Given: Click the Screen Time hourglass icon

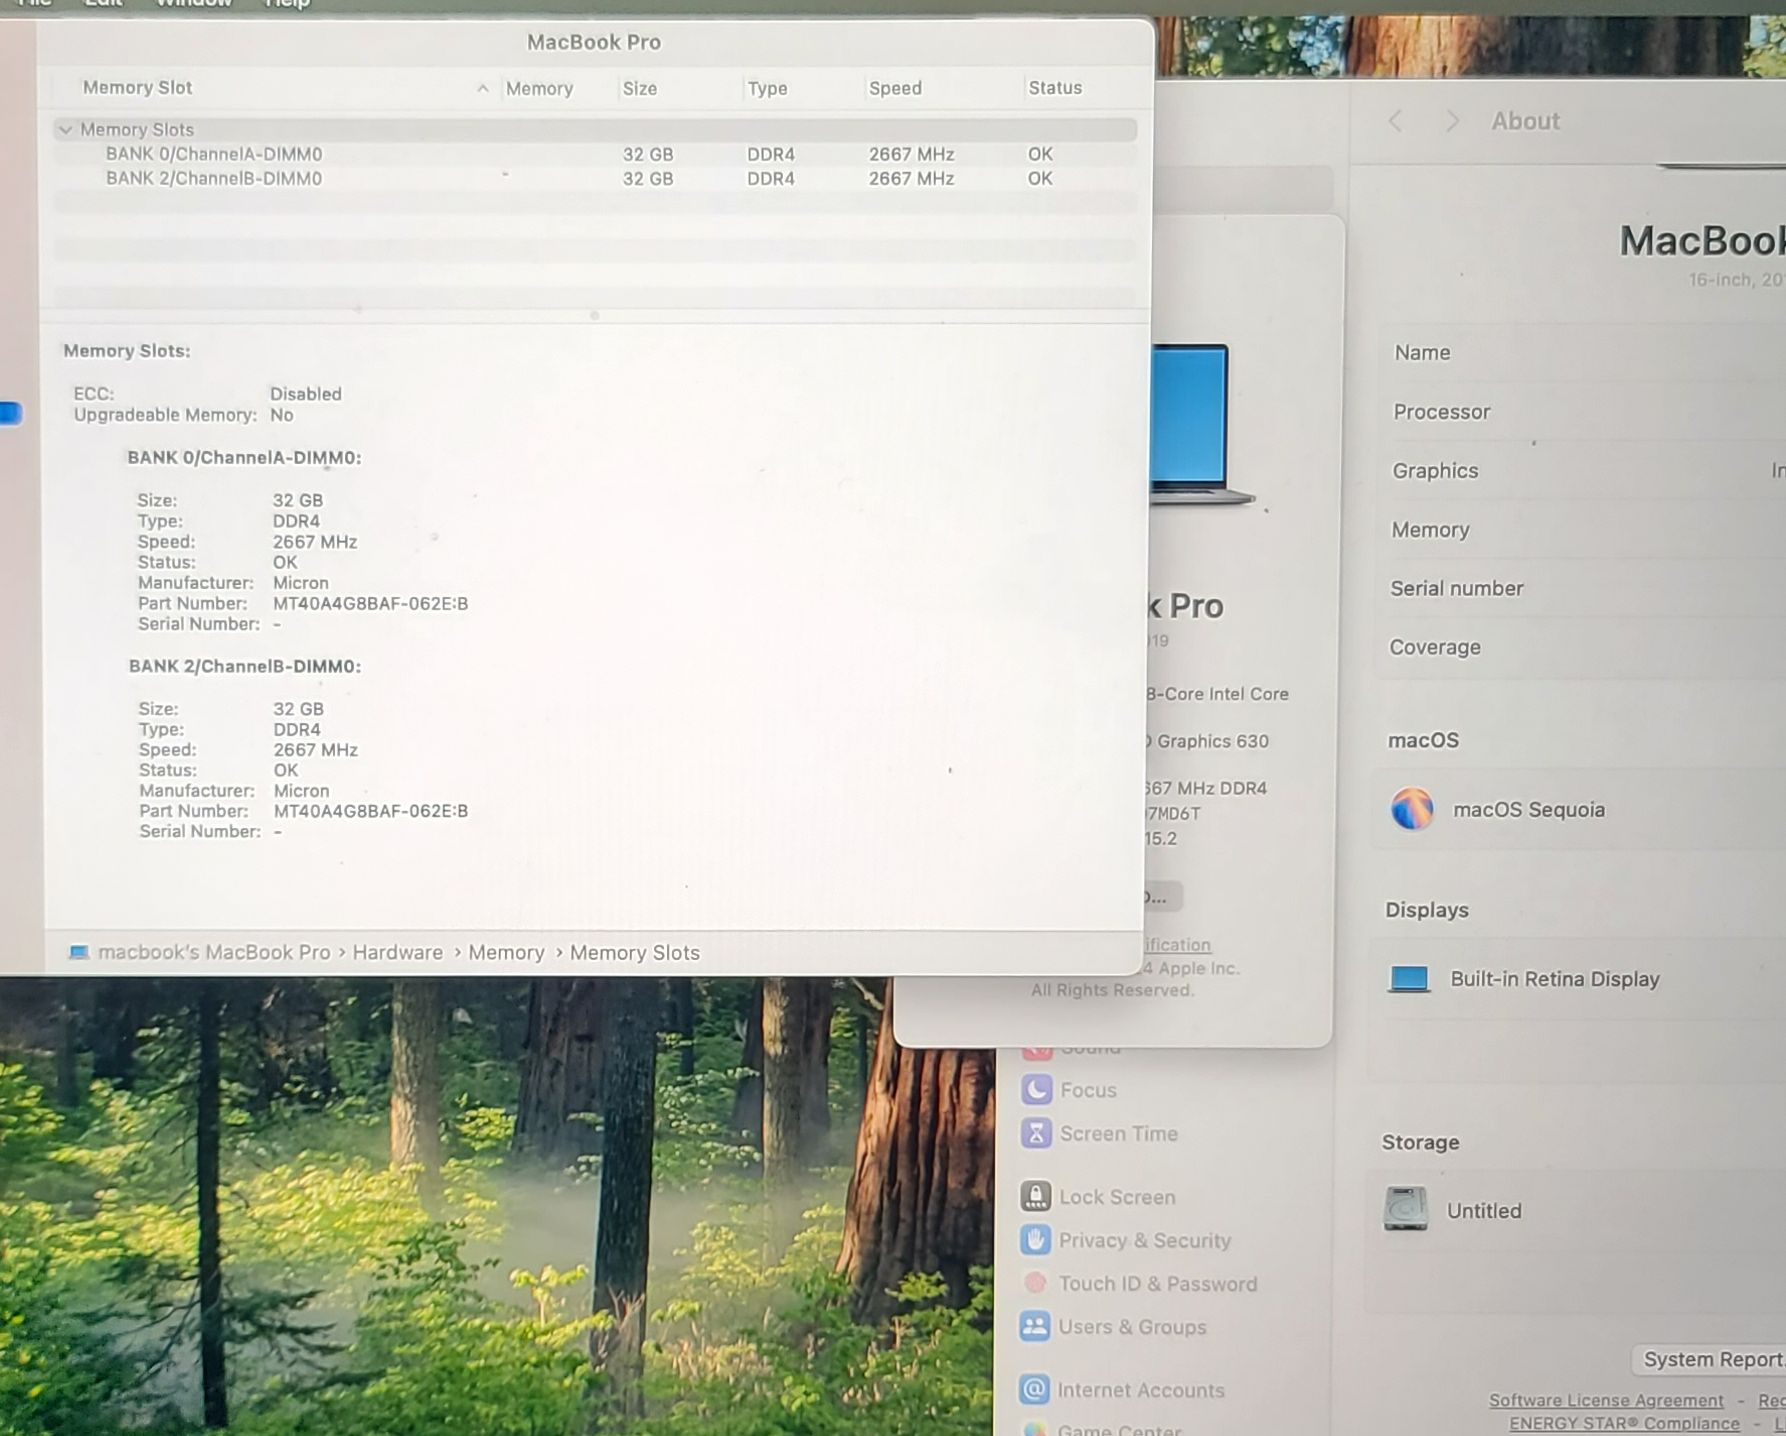Looking at the screenshot, I should tap(1036, 1133).
